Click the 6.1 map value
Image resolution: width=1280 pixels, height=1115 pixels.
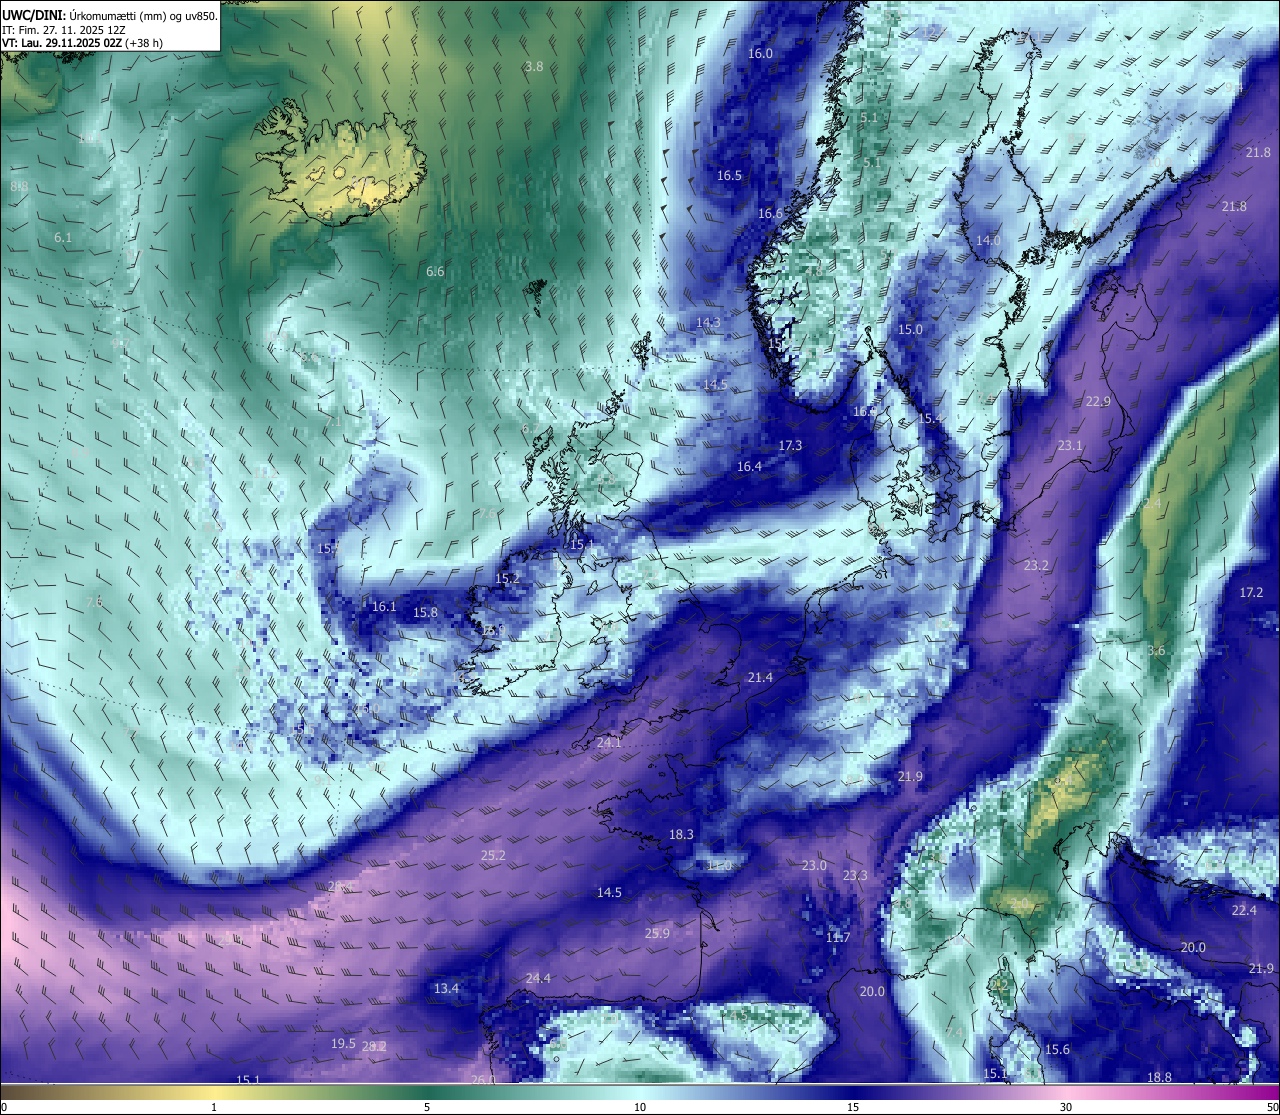tap(63, 237)
